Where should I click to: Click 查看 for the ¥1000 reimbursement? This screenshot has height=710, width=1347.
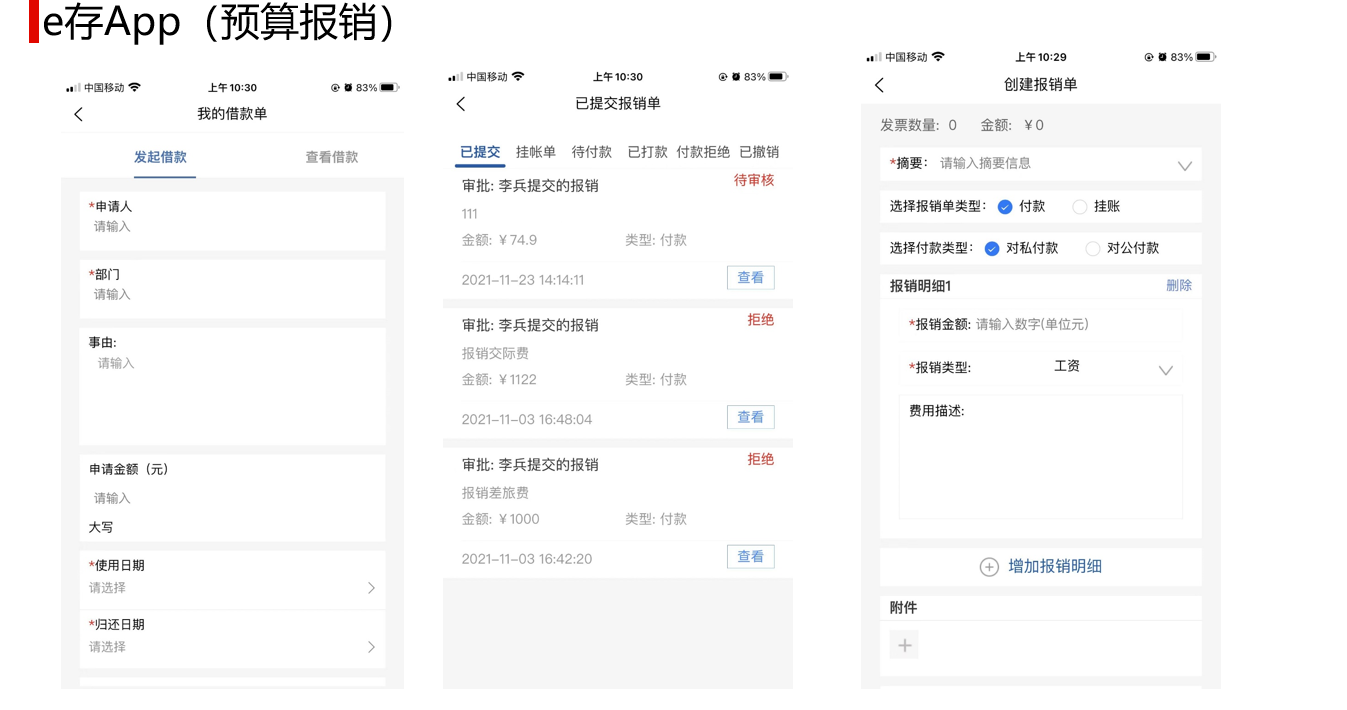click(x=751, y=557)
